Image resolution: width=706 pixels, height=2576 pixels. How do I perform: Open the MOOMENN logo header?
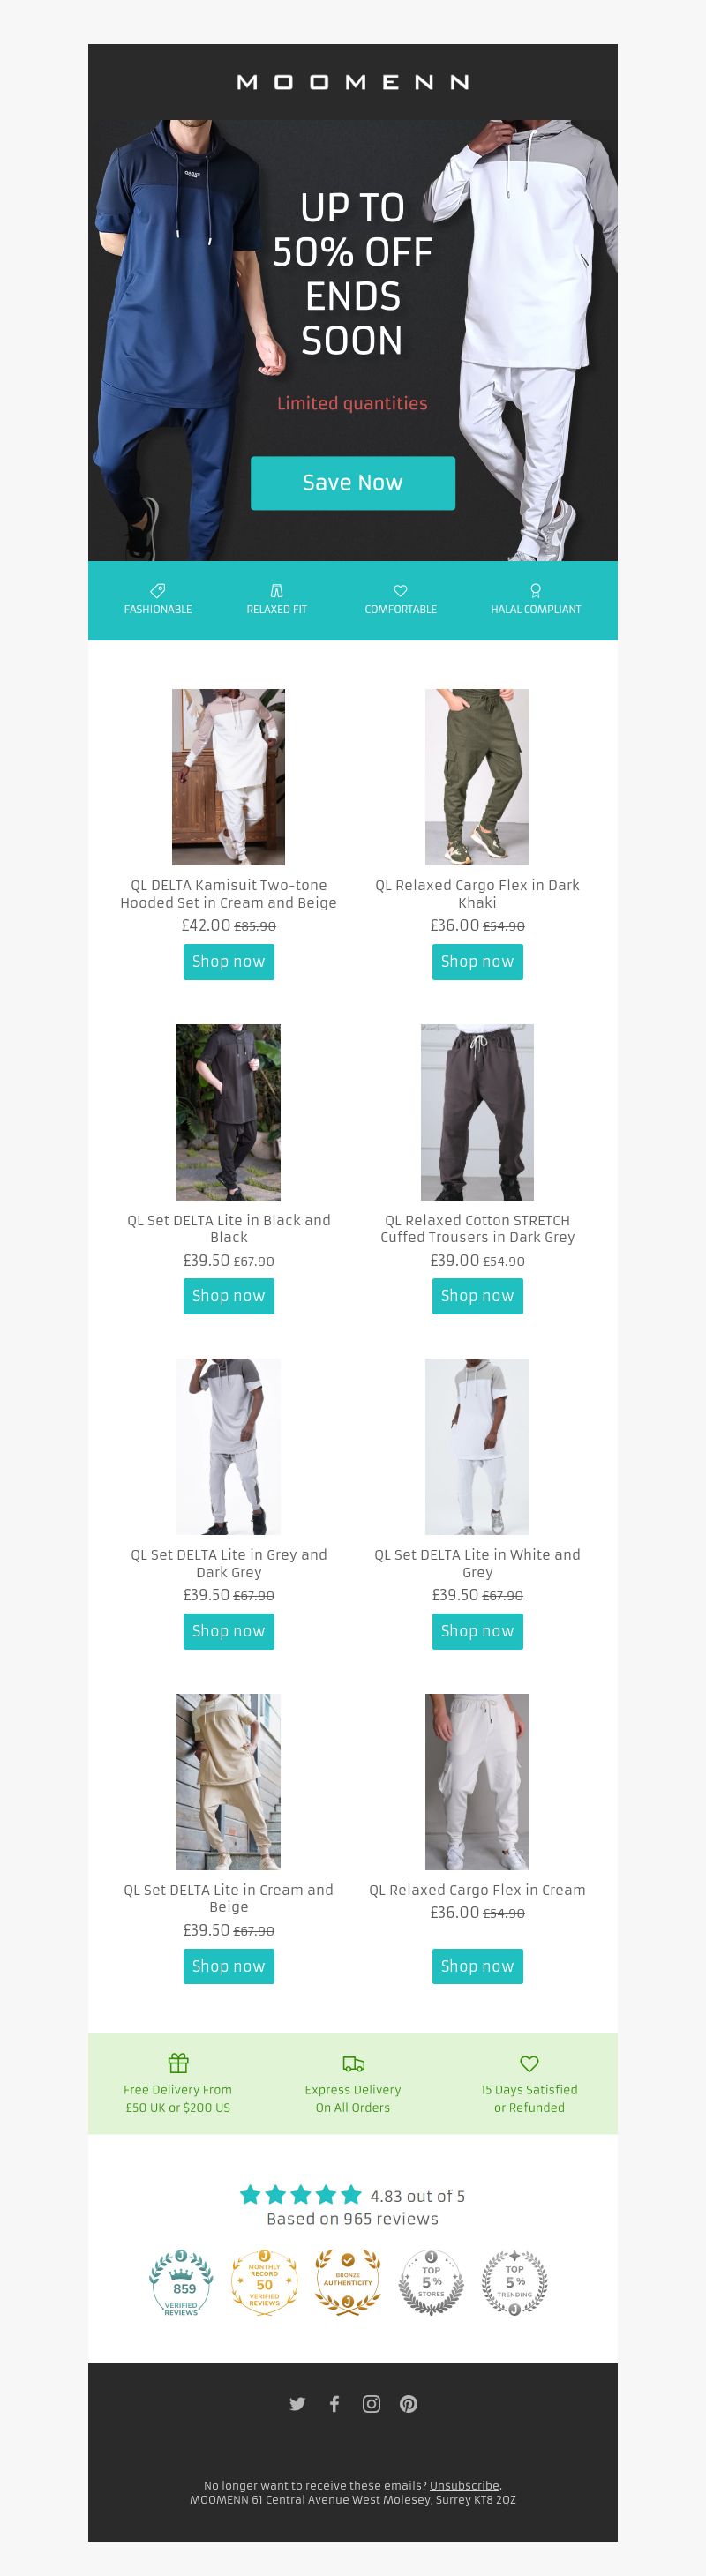point(353,82)
